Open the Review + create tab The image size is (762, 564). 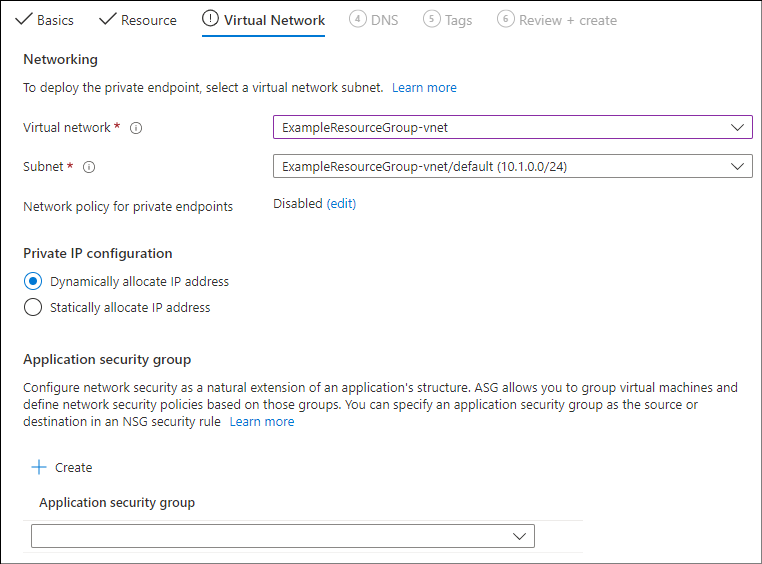pyautogui.click(x=557, y=20)
